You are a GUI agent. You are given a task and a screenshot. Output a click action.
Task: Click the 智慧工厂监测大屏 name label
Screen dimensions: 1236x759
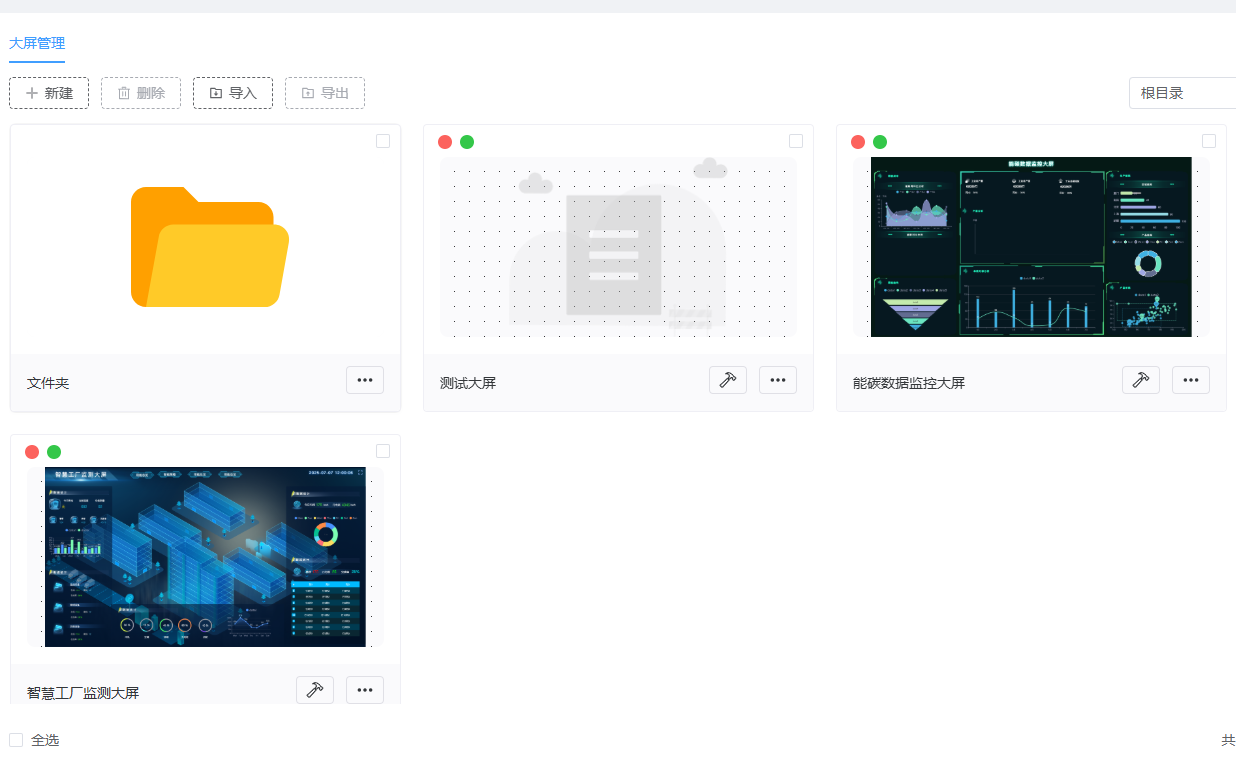[x=83, y=693]
